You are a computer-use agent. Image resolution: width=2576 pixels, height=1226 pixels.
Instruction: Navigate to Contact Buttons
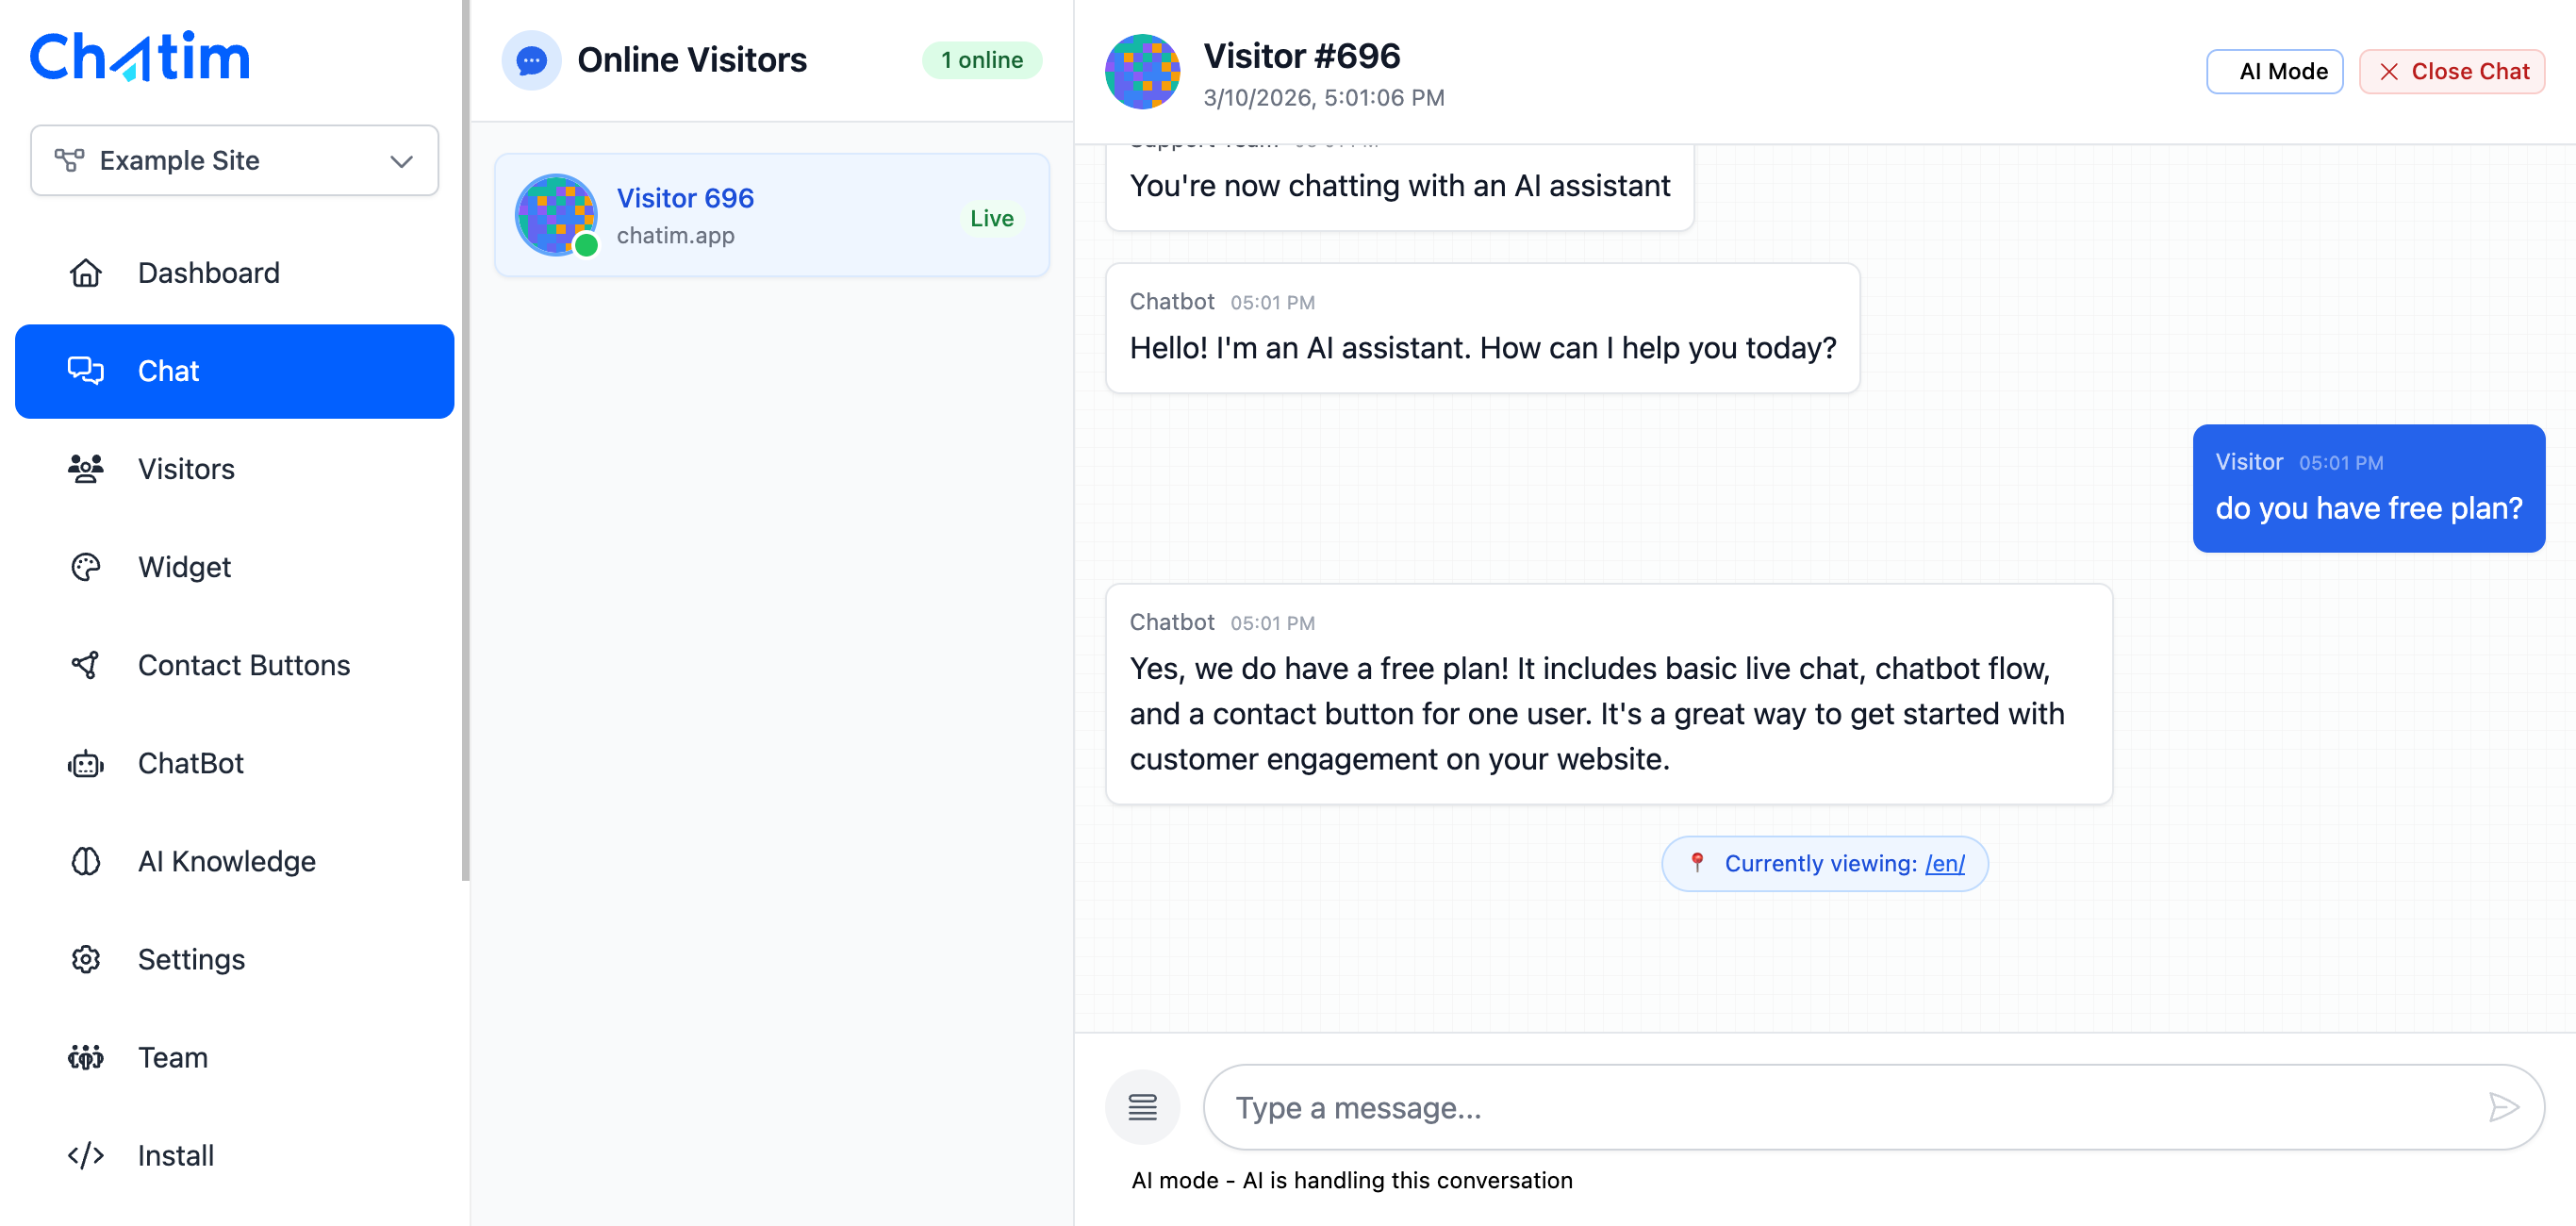point(234,665)
